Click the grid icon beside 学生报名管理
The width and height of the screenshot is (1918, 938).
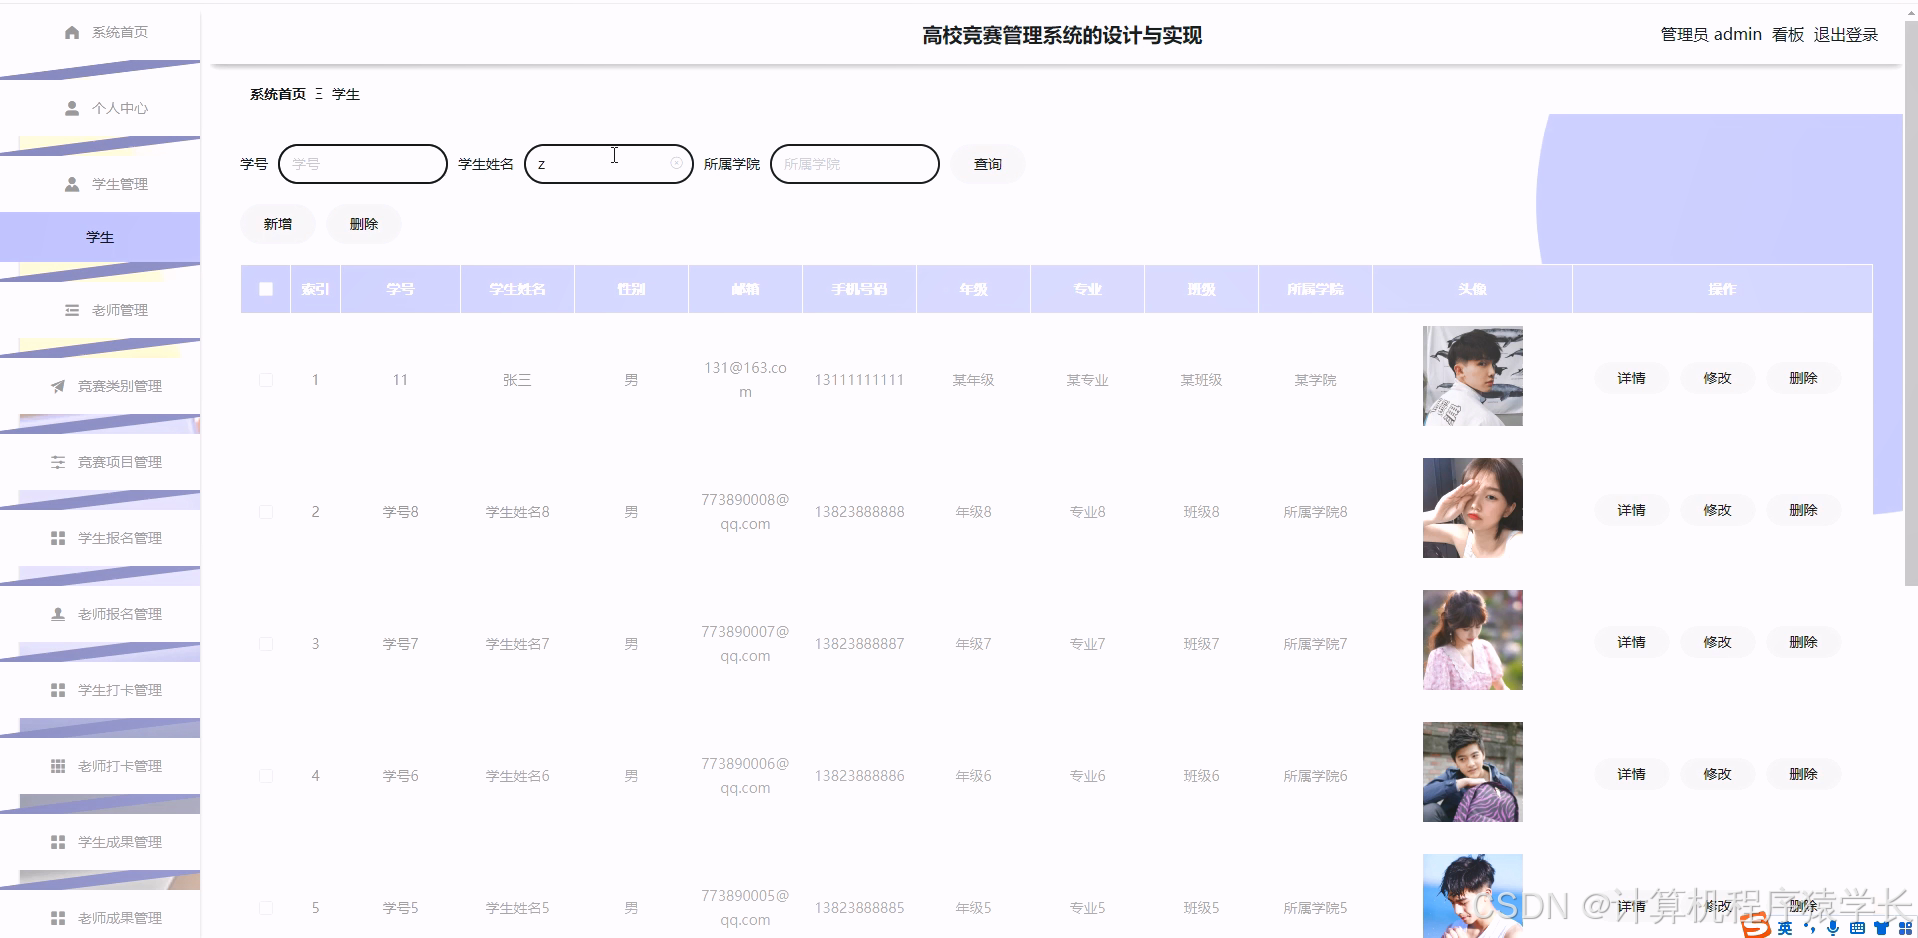coord(57,537)
